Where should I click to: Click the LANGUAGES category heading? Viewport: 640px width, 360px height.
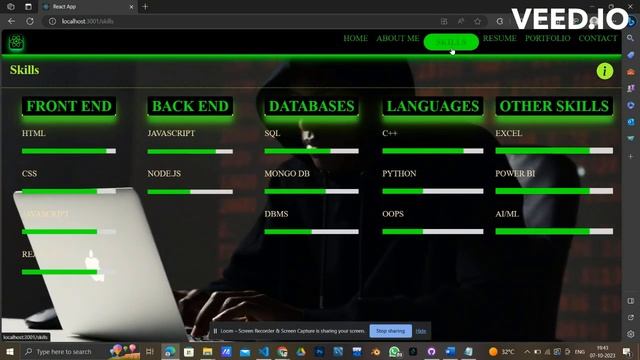tap(433, 106)
